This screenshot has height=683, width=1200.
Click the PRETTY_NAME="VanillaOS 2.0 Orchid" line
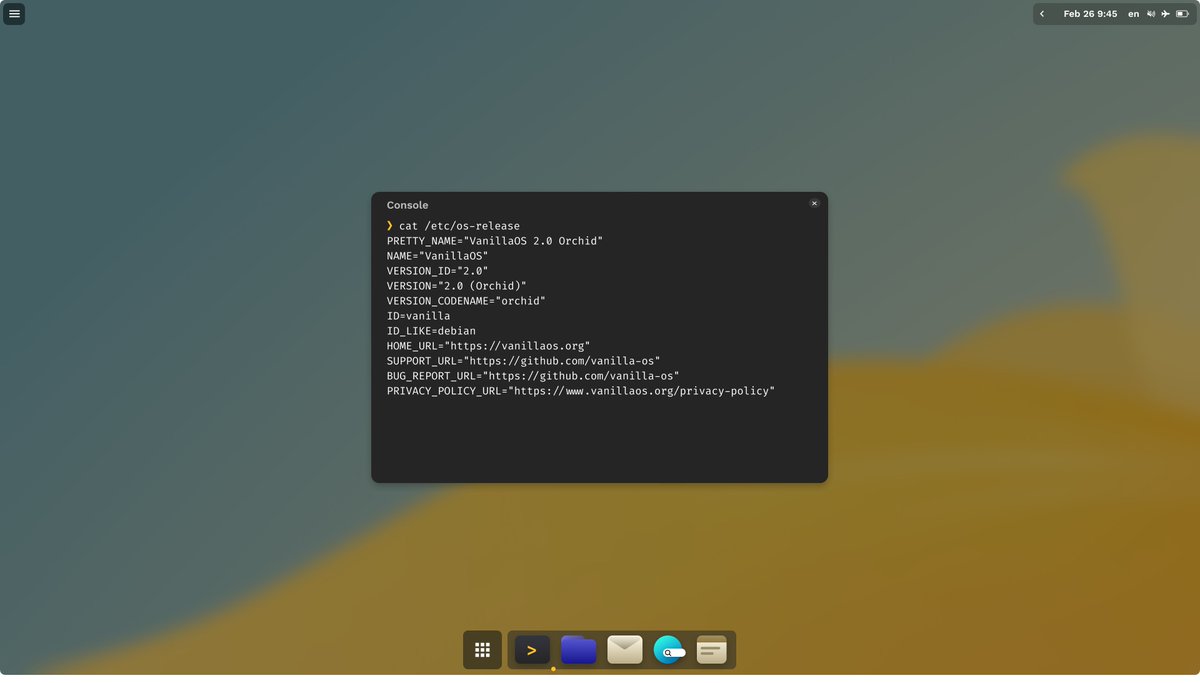(x=495, y=241)
